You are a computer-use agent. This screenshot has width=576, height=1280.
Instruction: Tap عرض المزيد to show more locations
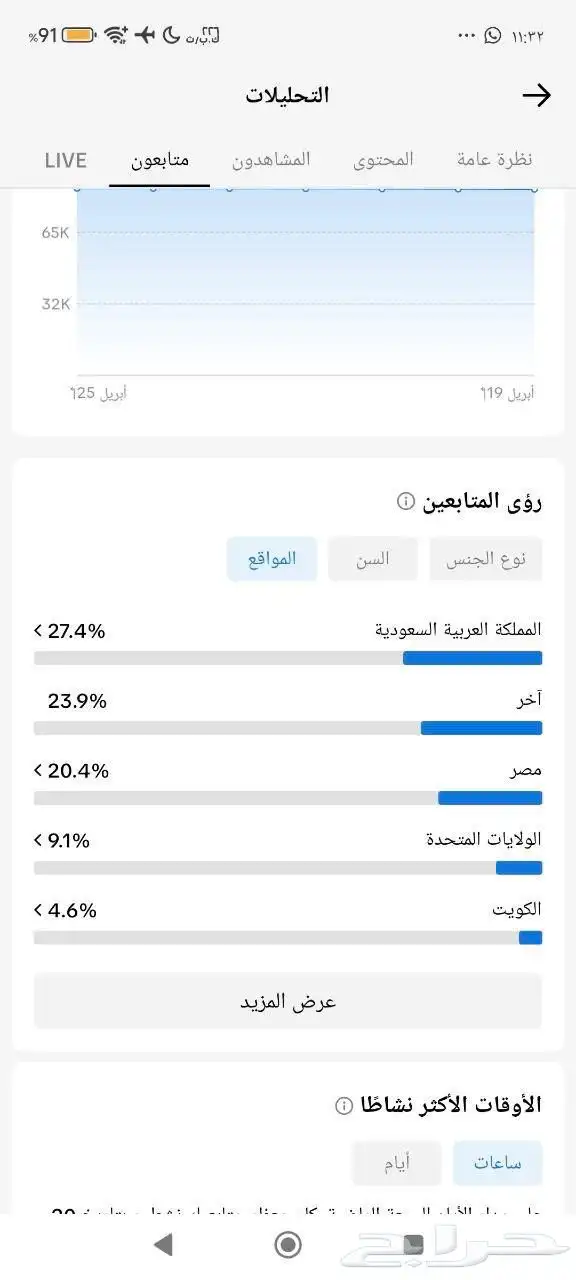pyautogui.click(x=288, y=1000)
